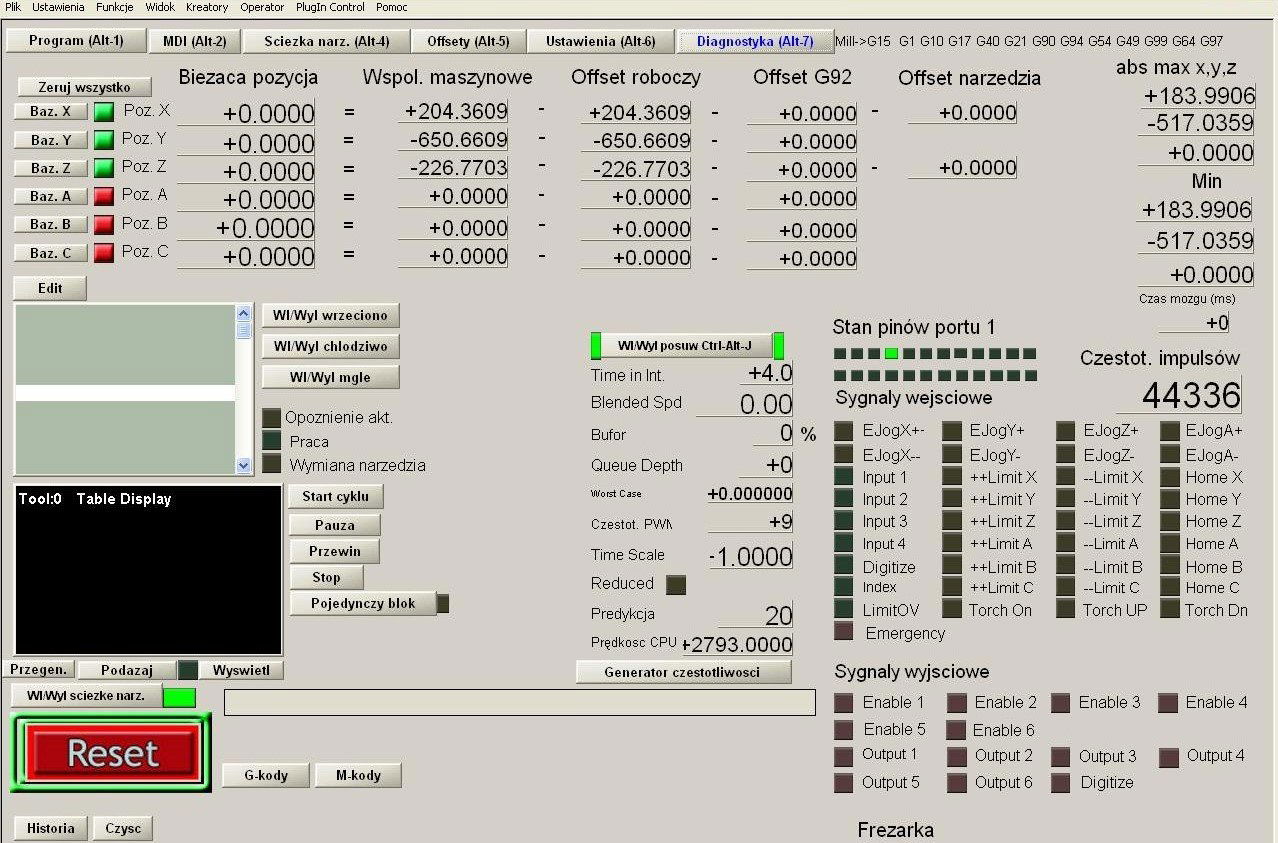This screenshot has width=1278, height=843.
Task: Click the Podazaj button
Action: pos(126,670)
